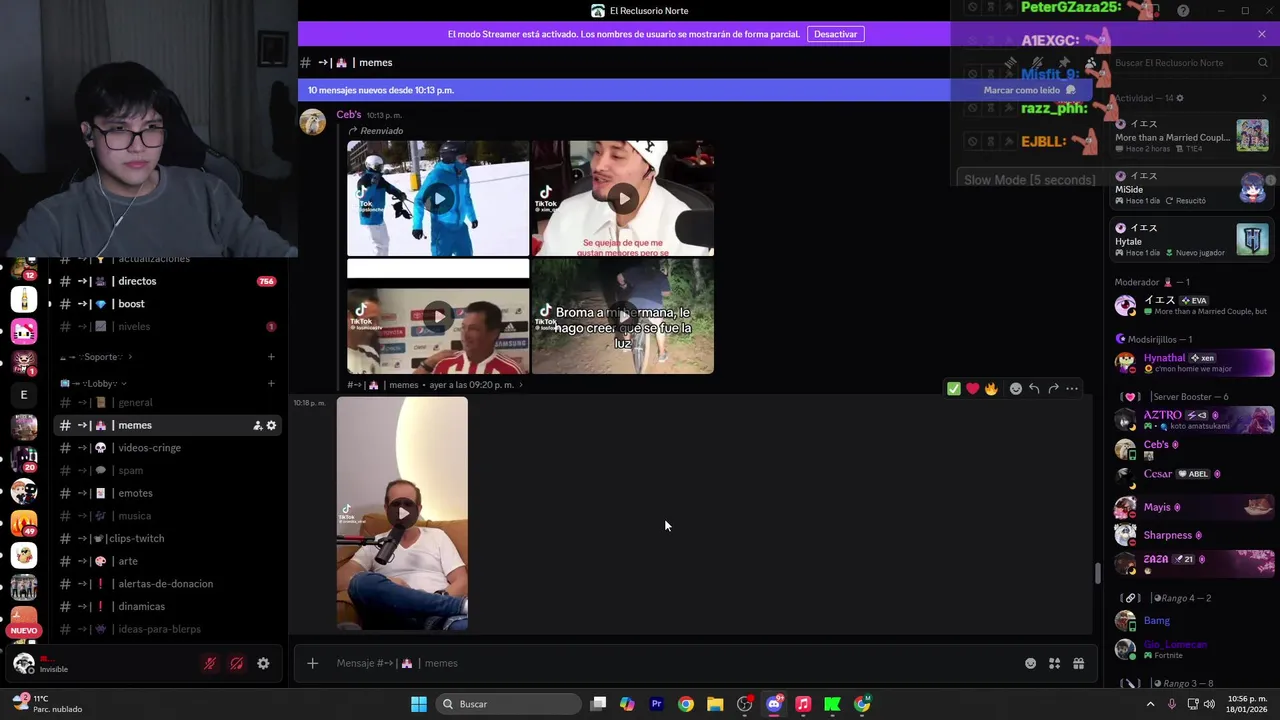Select the flame server icon with 49 badge
The image size is (1280, 720).
coord(24,523)
